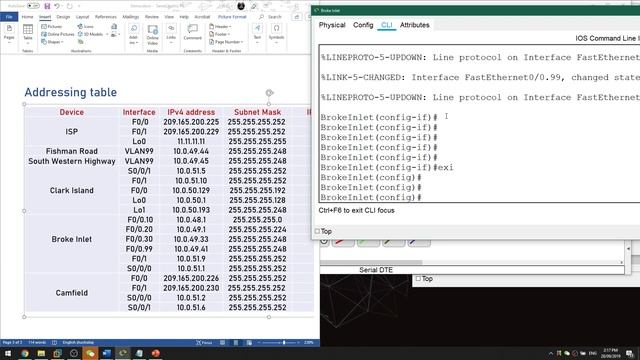The width and height of the screenshot is (640, 360).
Task: Open the Config tab in Broke Inlet window
Action: click(363, 25)
